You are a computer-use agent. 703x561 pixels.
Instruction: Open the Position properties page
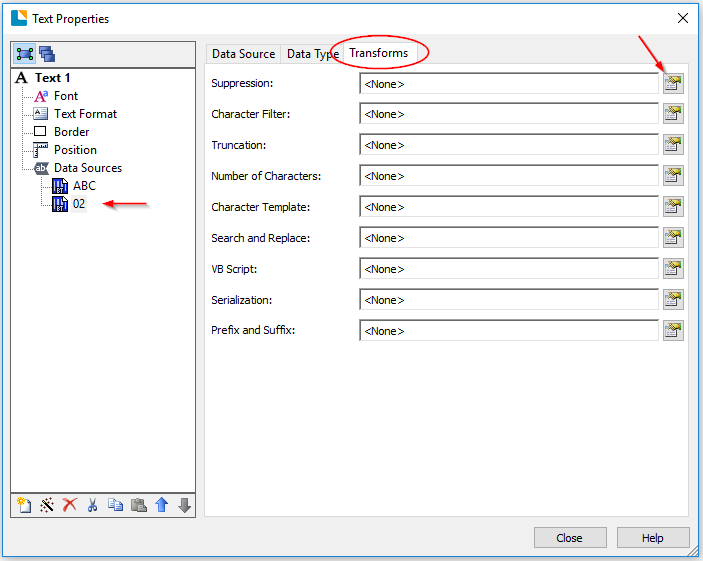point(75,150)
